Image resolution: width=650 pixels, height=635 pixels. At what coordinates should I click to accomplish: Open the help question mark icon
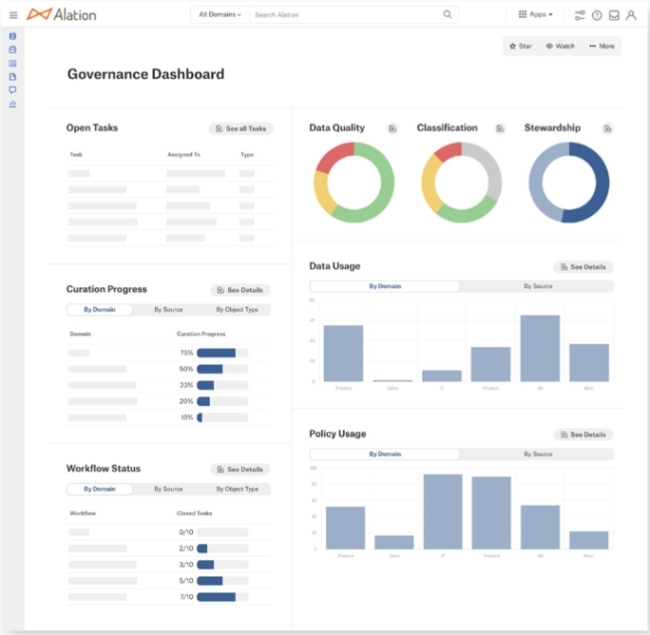[597, 15]
